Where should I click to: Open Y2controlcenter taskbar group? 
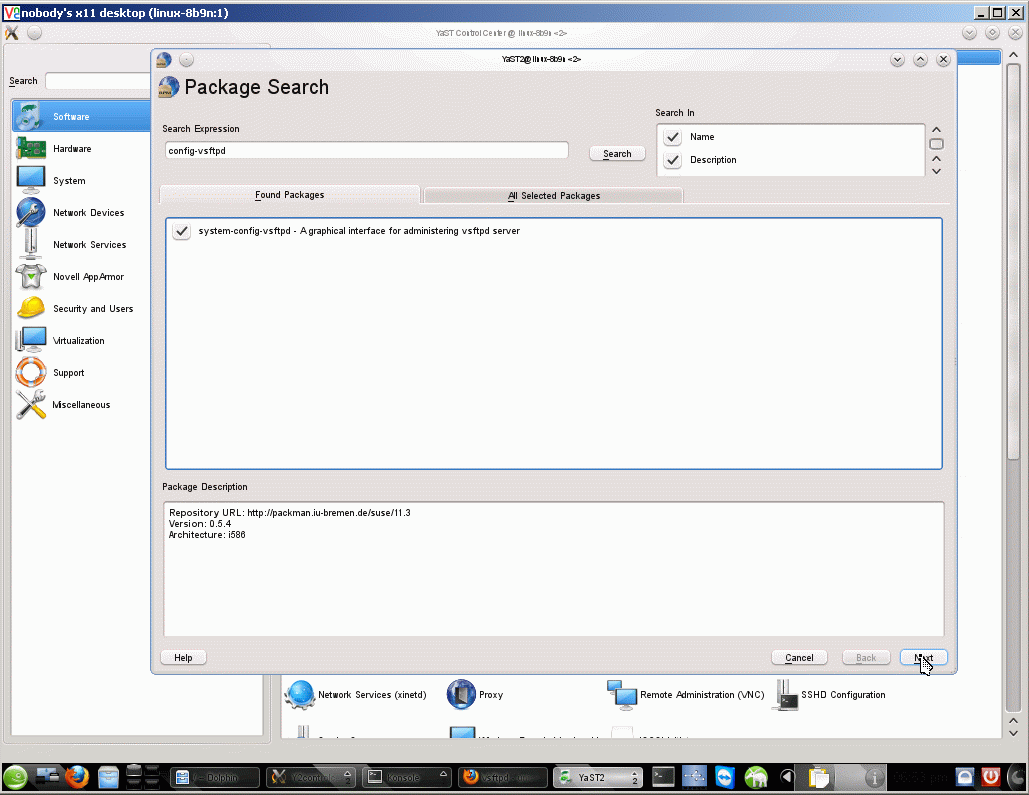[x=312, y=778]
